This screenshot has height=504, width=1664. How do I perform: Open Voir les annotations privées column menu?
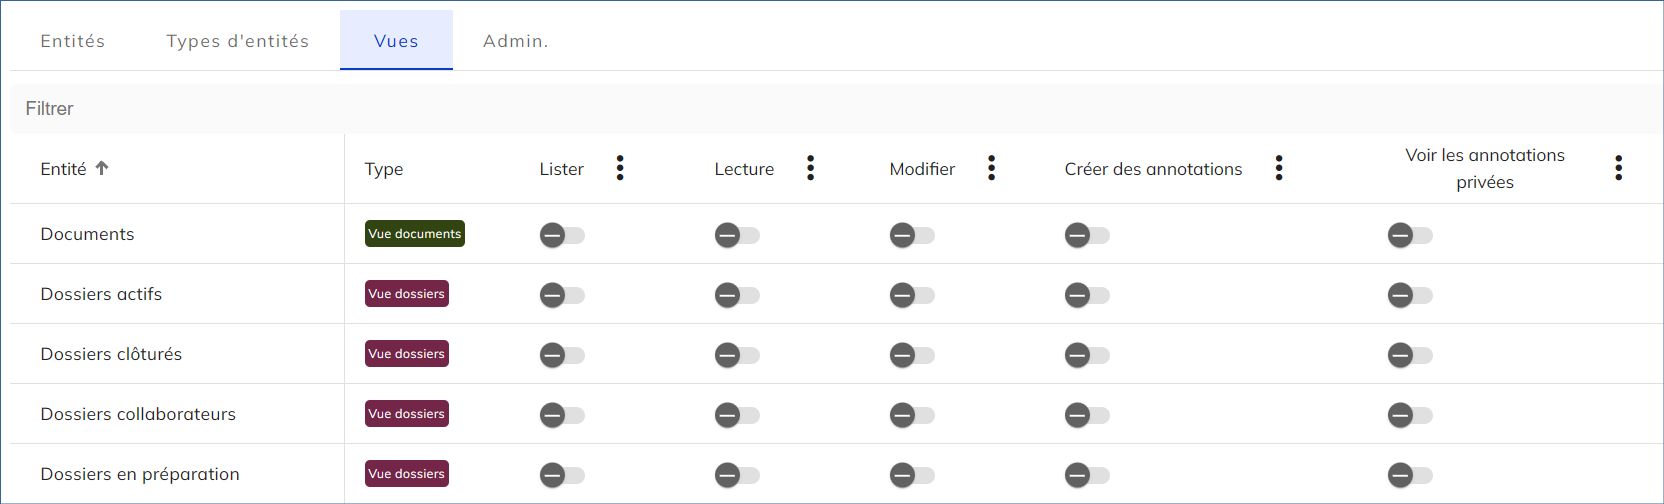tap(1618, 168)
